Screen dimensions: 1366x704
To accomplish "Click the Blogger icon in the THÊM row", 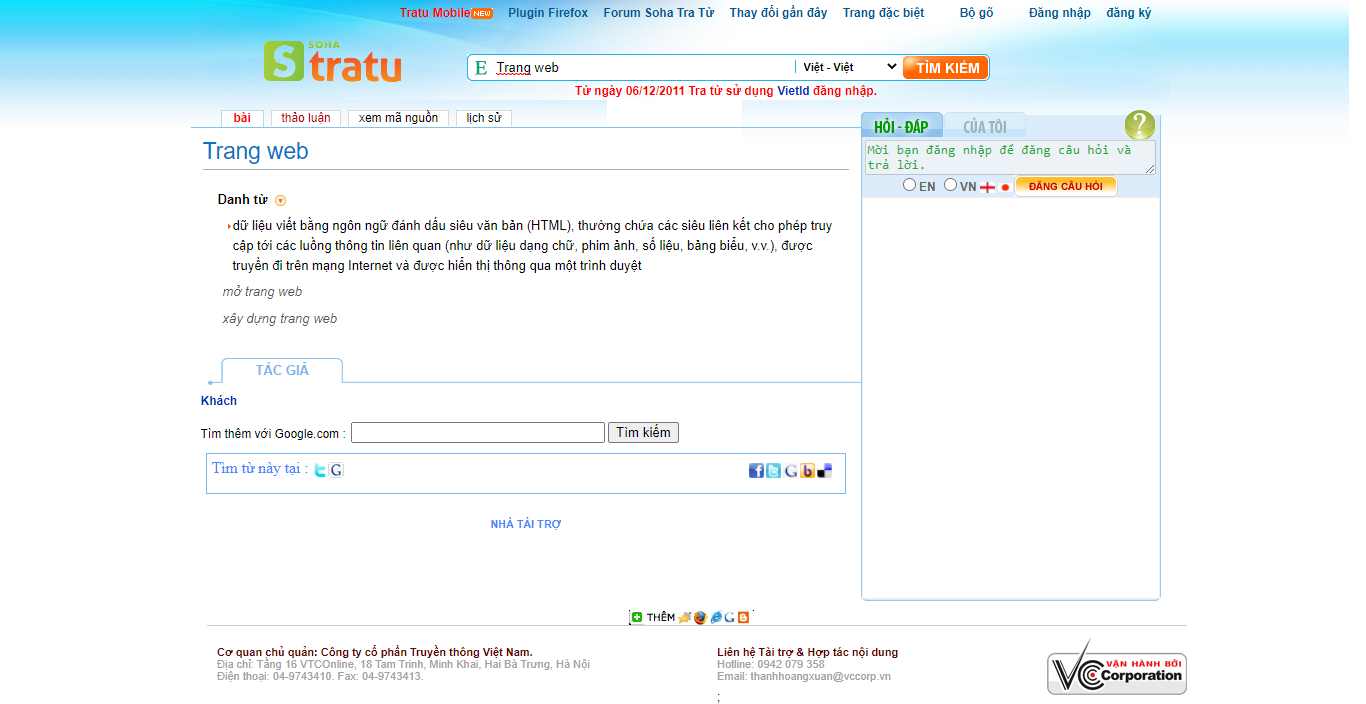I will [x=745, y=616].
